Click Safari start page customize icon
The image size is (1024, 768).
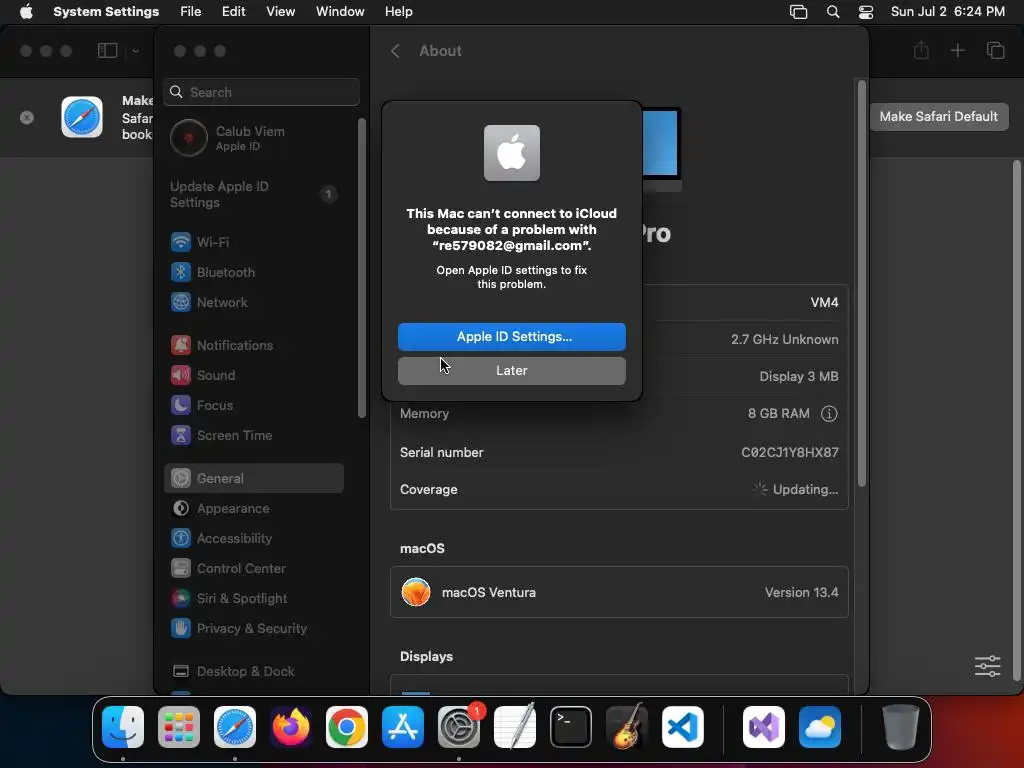(x=987, y=666)
